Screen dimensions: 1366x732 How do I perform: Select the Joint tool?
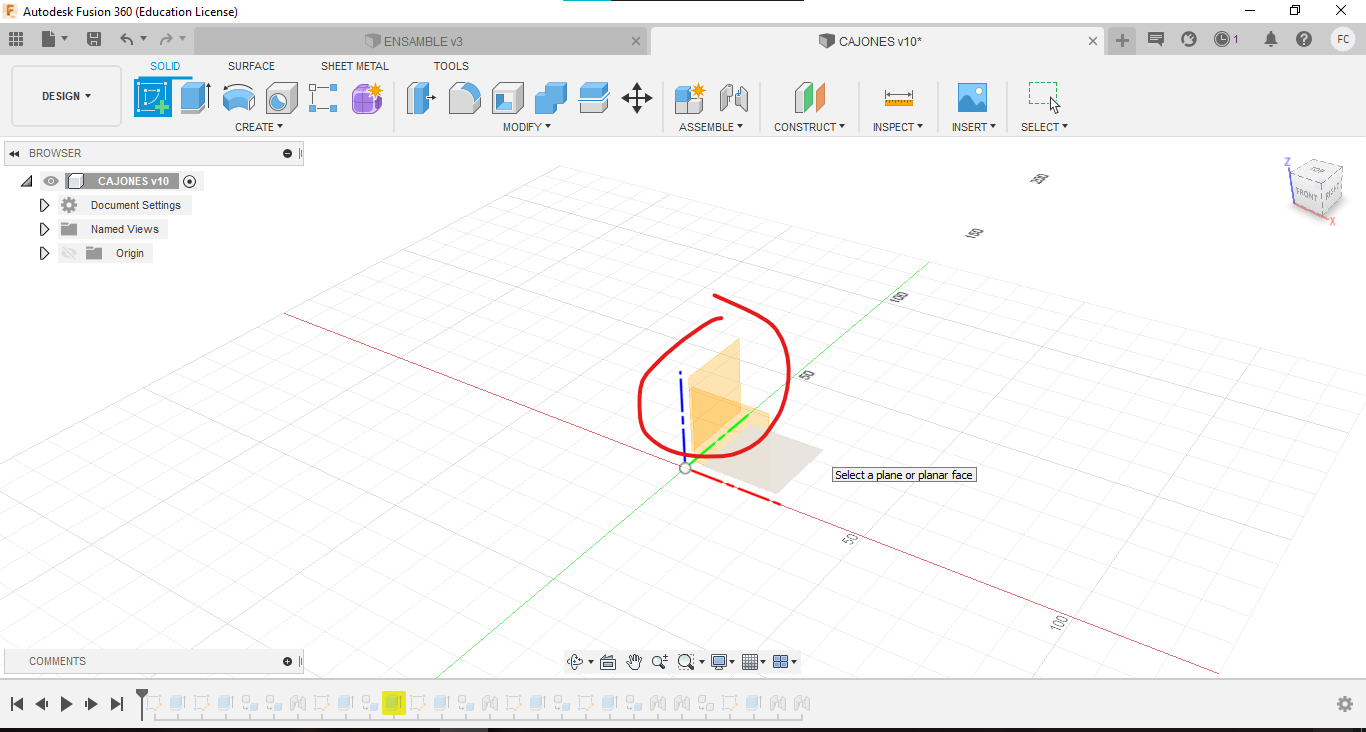point(734,98)
